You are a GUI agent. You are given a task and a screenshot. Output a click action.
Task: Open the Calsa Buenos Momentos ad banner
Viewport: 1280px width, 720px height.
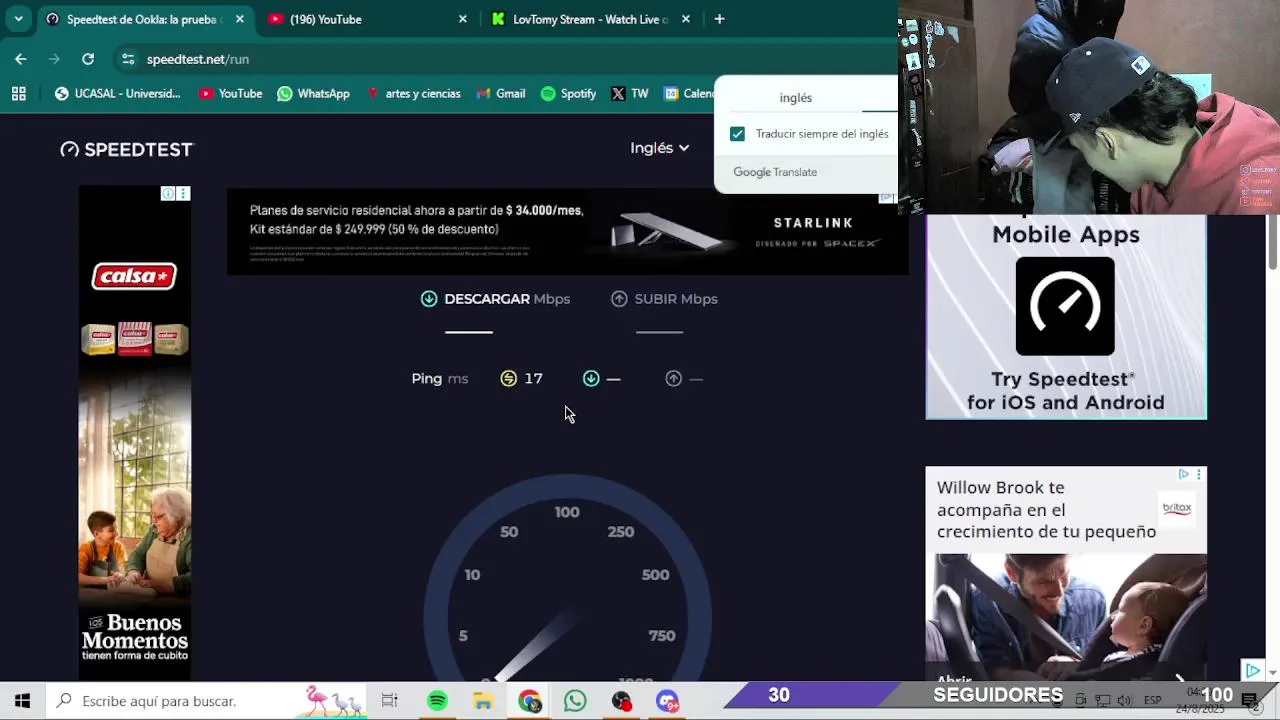click(x=135, y=433)
